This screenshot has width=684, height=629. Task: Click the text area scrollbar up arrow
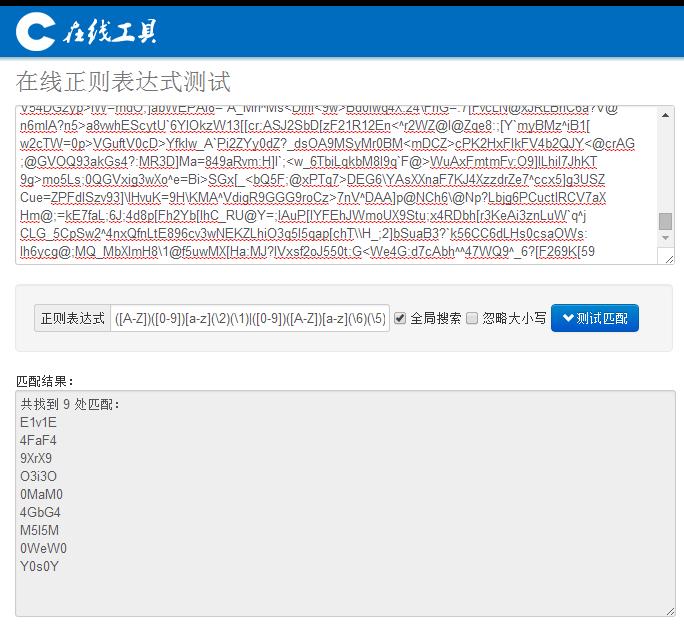[x=665, y=115]
